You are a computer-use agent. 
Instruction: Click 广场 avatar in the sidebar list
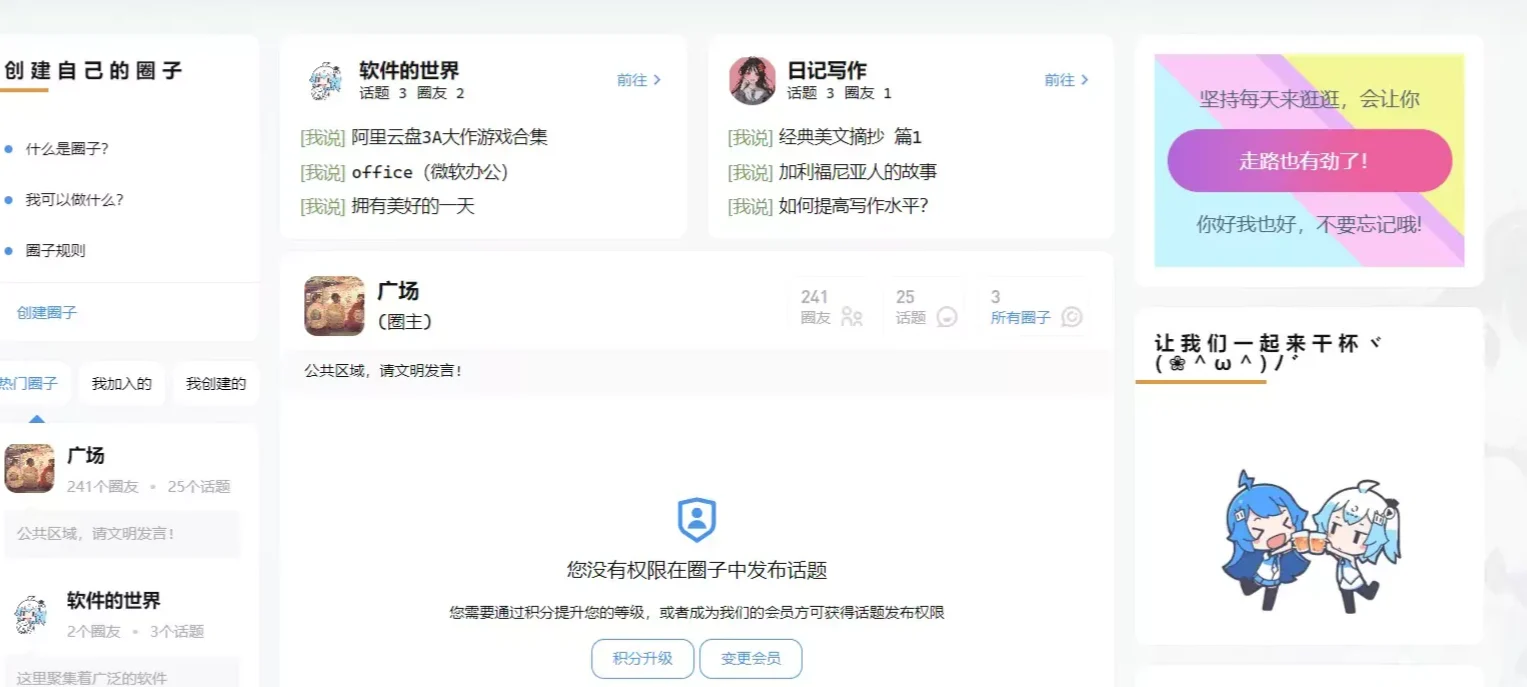[x=30, y=469]
